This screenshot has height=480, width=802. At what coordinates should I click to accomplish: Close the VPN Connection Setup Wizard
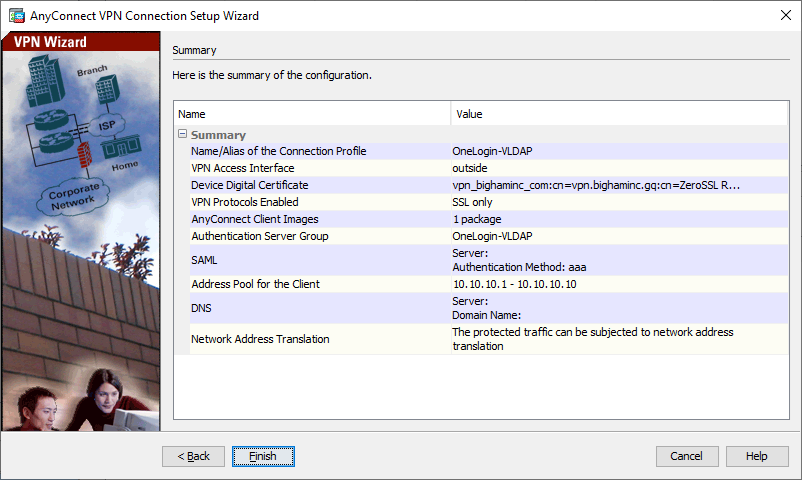point(786,15)
